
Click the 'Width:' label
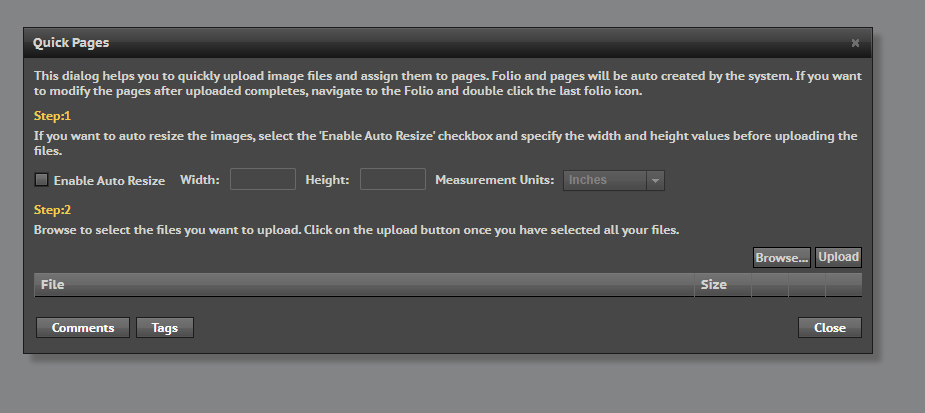[199, 179]
